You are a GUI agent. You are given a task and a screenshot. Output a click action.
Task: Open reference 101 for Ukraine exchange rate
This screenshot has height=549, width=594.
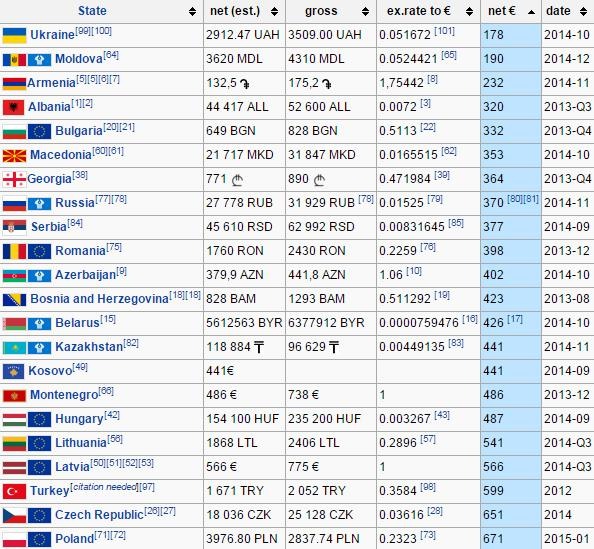click(444, 31)
